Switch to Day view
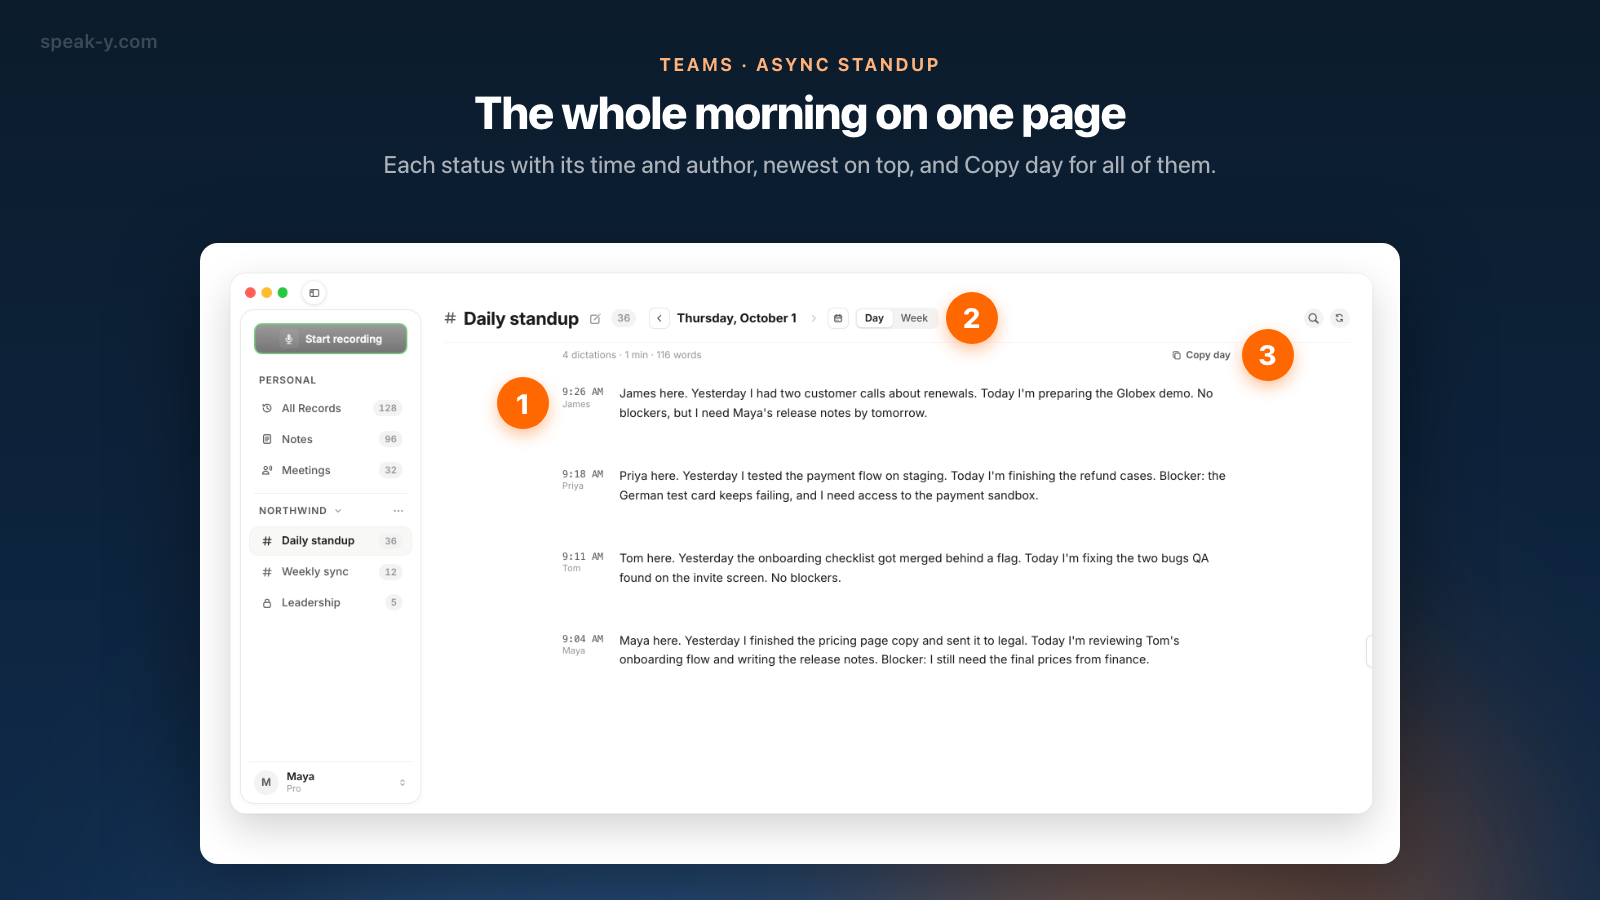 (x=874, y=318)
